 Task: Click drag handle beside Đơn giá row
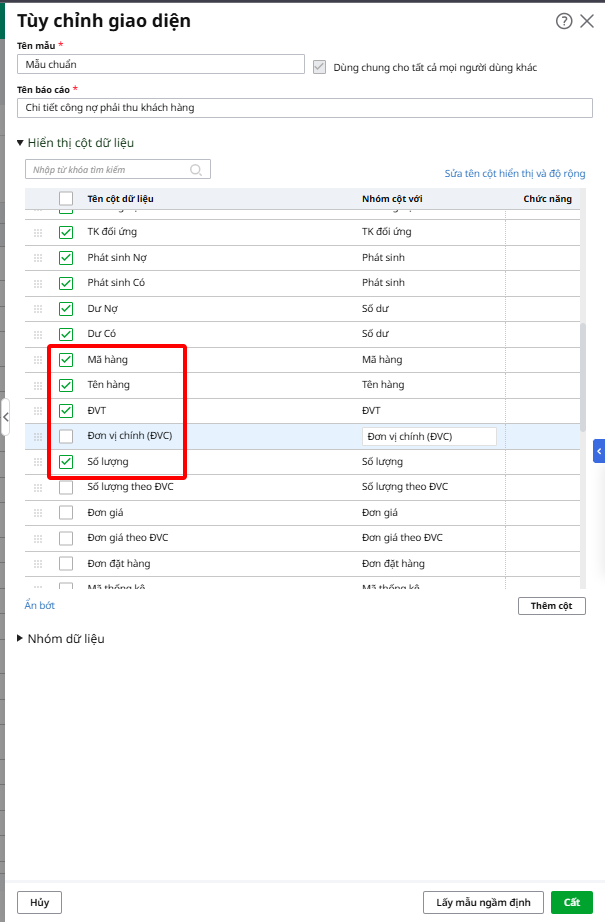(x=38, y=513)
